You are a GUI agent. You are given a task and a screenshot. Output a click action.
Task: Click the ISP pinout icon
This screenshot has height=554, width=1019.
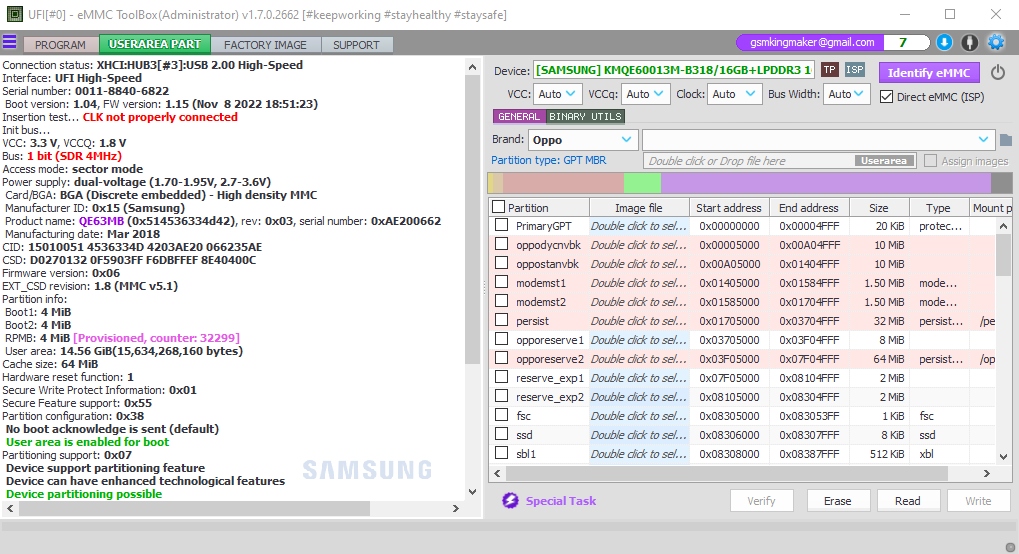[855, 70]
